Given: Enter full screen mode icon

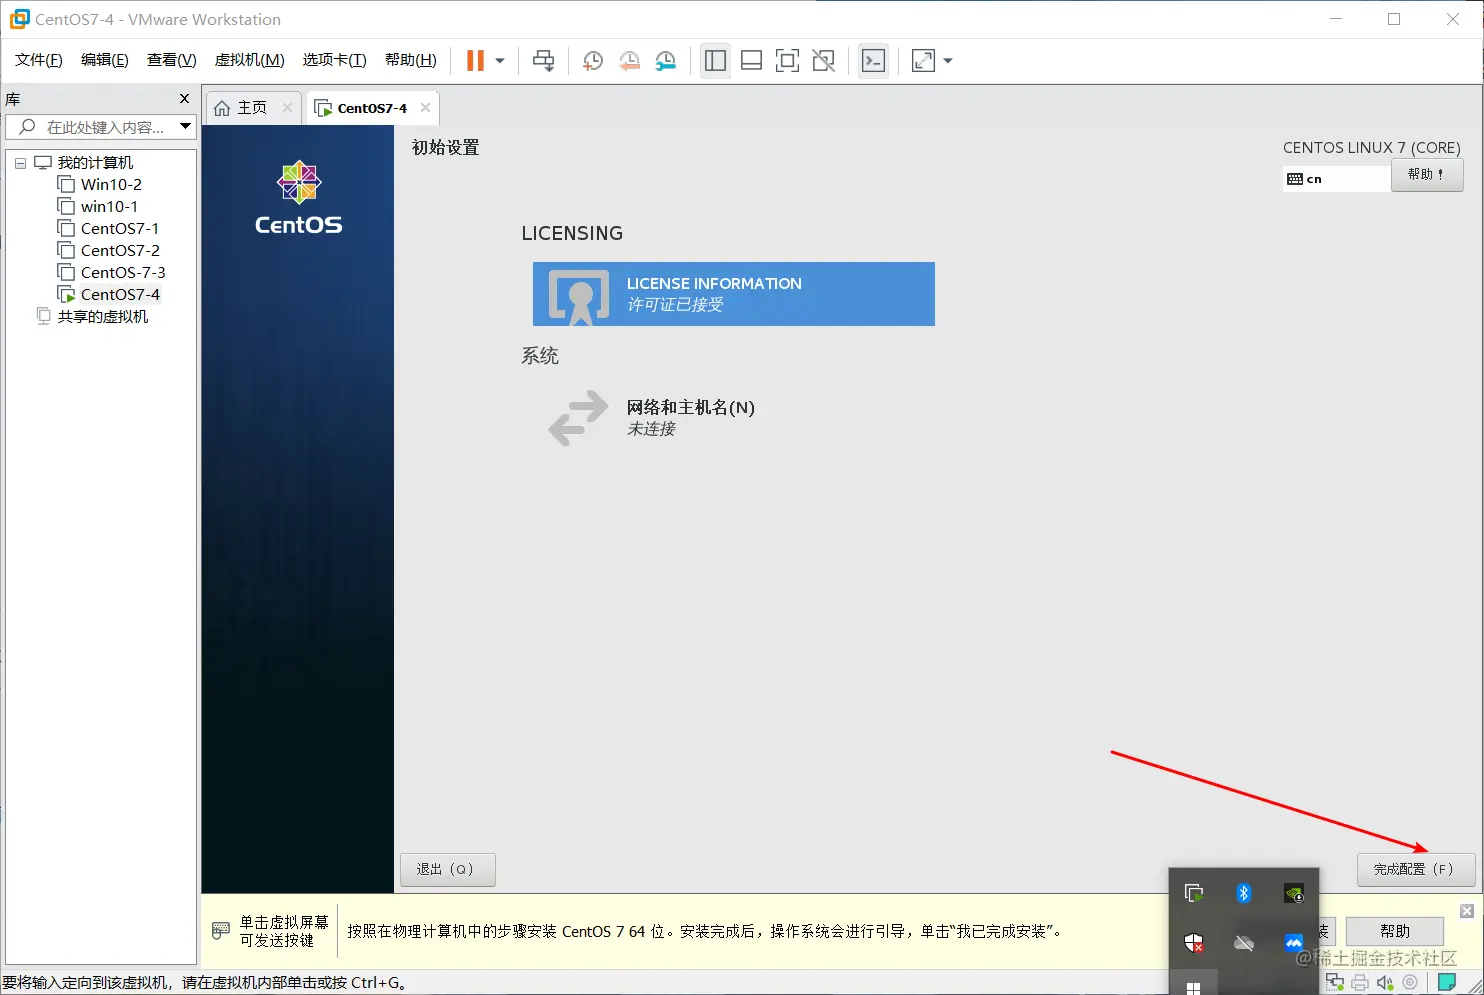Looking at the screenshot, I should tap(787, 60).
